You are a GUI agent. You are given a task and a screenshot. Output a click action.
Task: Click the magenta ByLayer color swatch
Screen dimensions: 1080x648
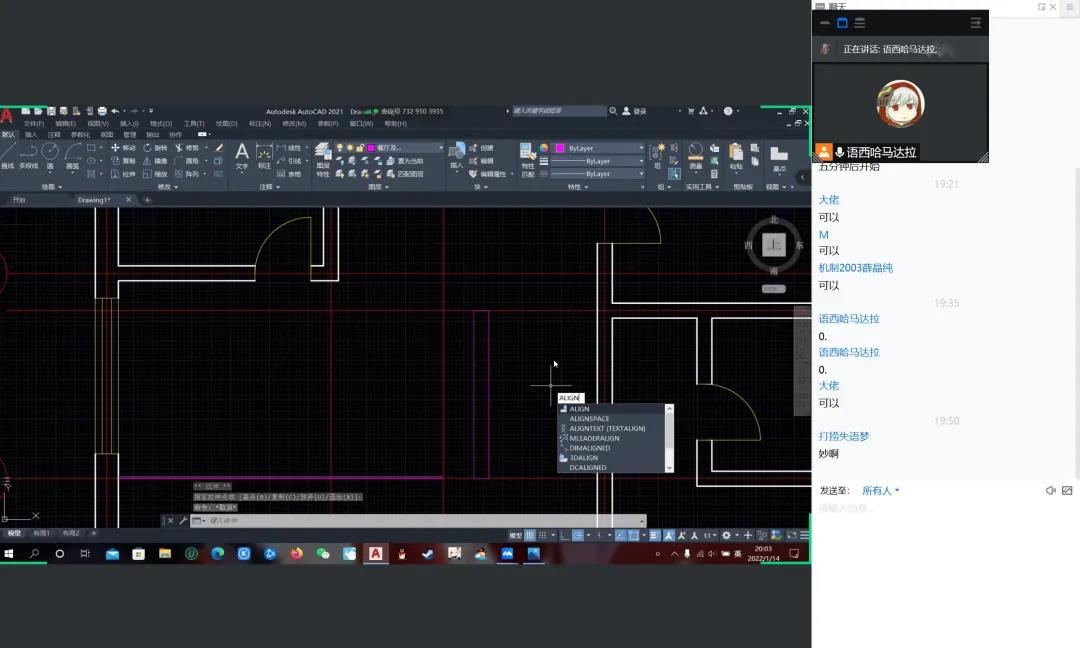point(560,148)
